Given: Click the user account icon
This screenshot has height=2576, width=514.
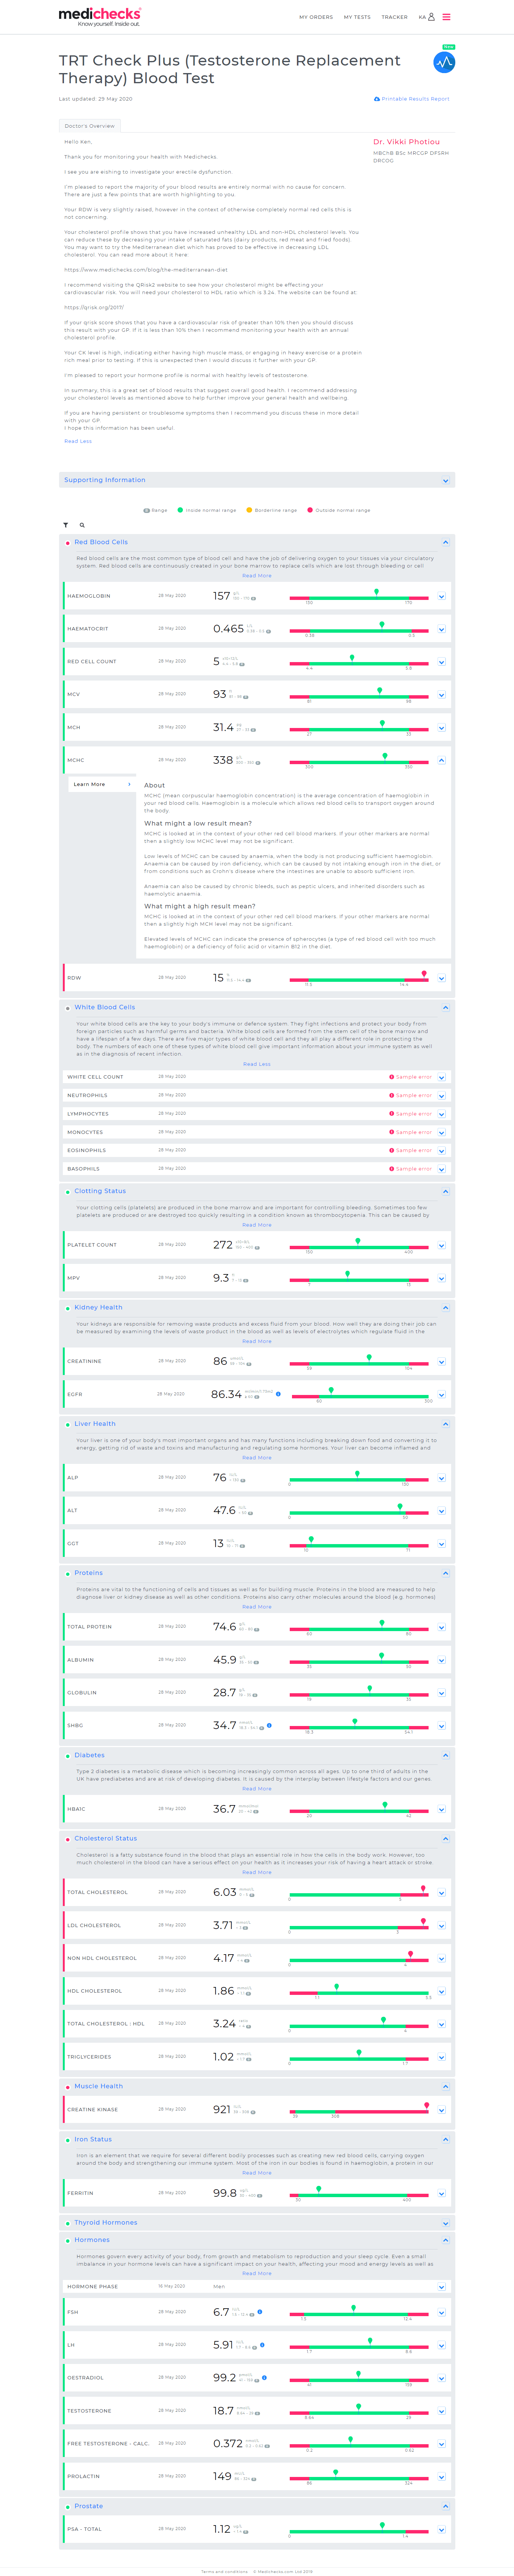Looking at the screenshot, I should click(431, 17).
